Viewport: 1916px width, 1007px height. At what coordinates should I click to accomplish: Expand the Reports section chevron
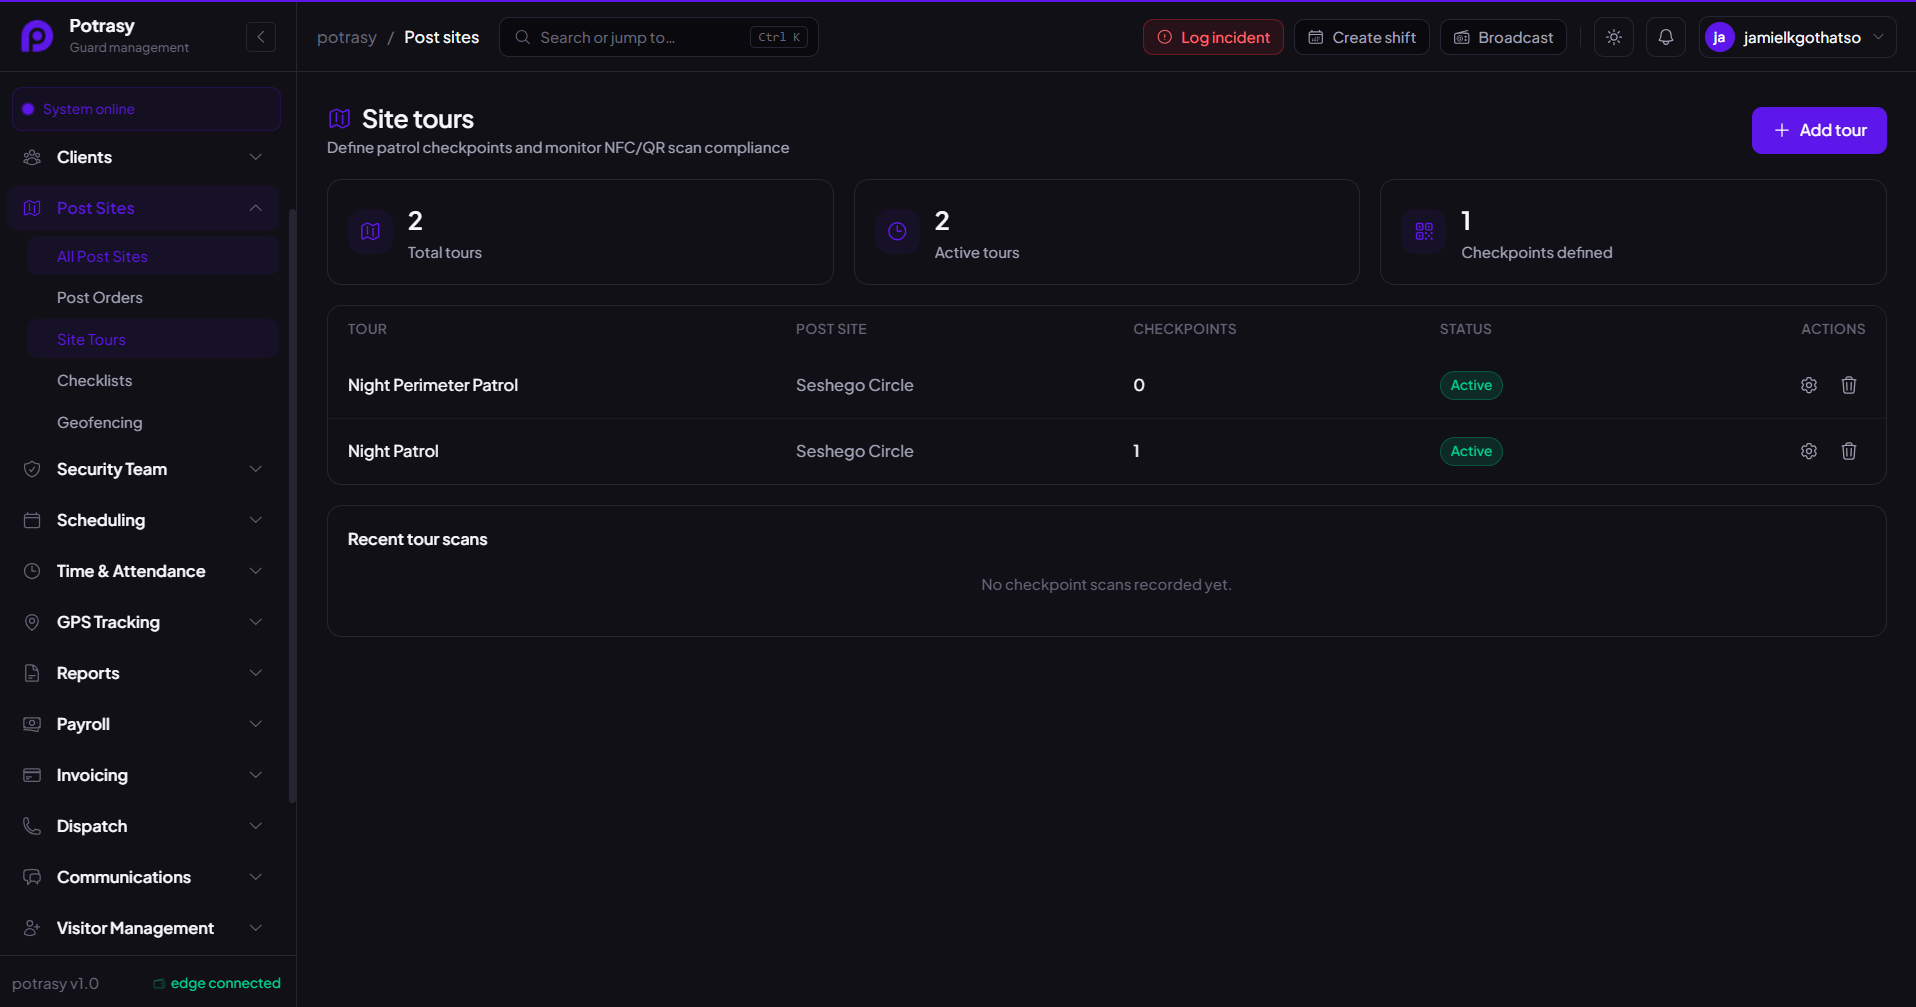256,673
